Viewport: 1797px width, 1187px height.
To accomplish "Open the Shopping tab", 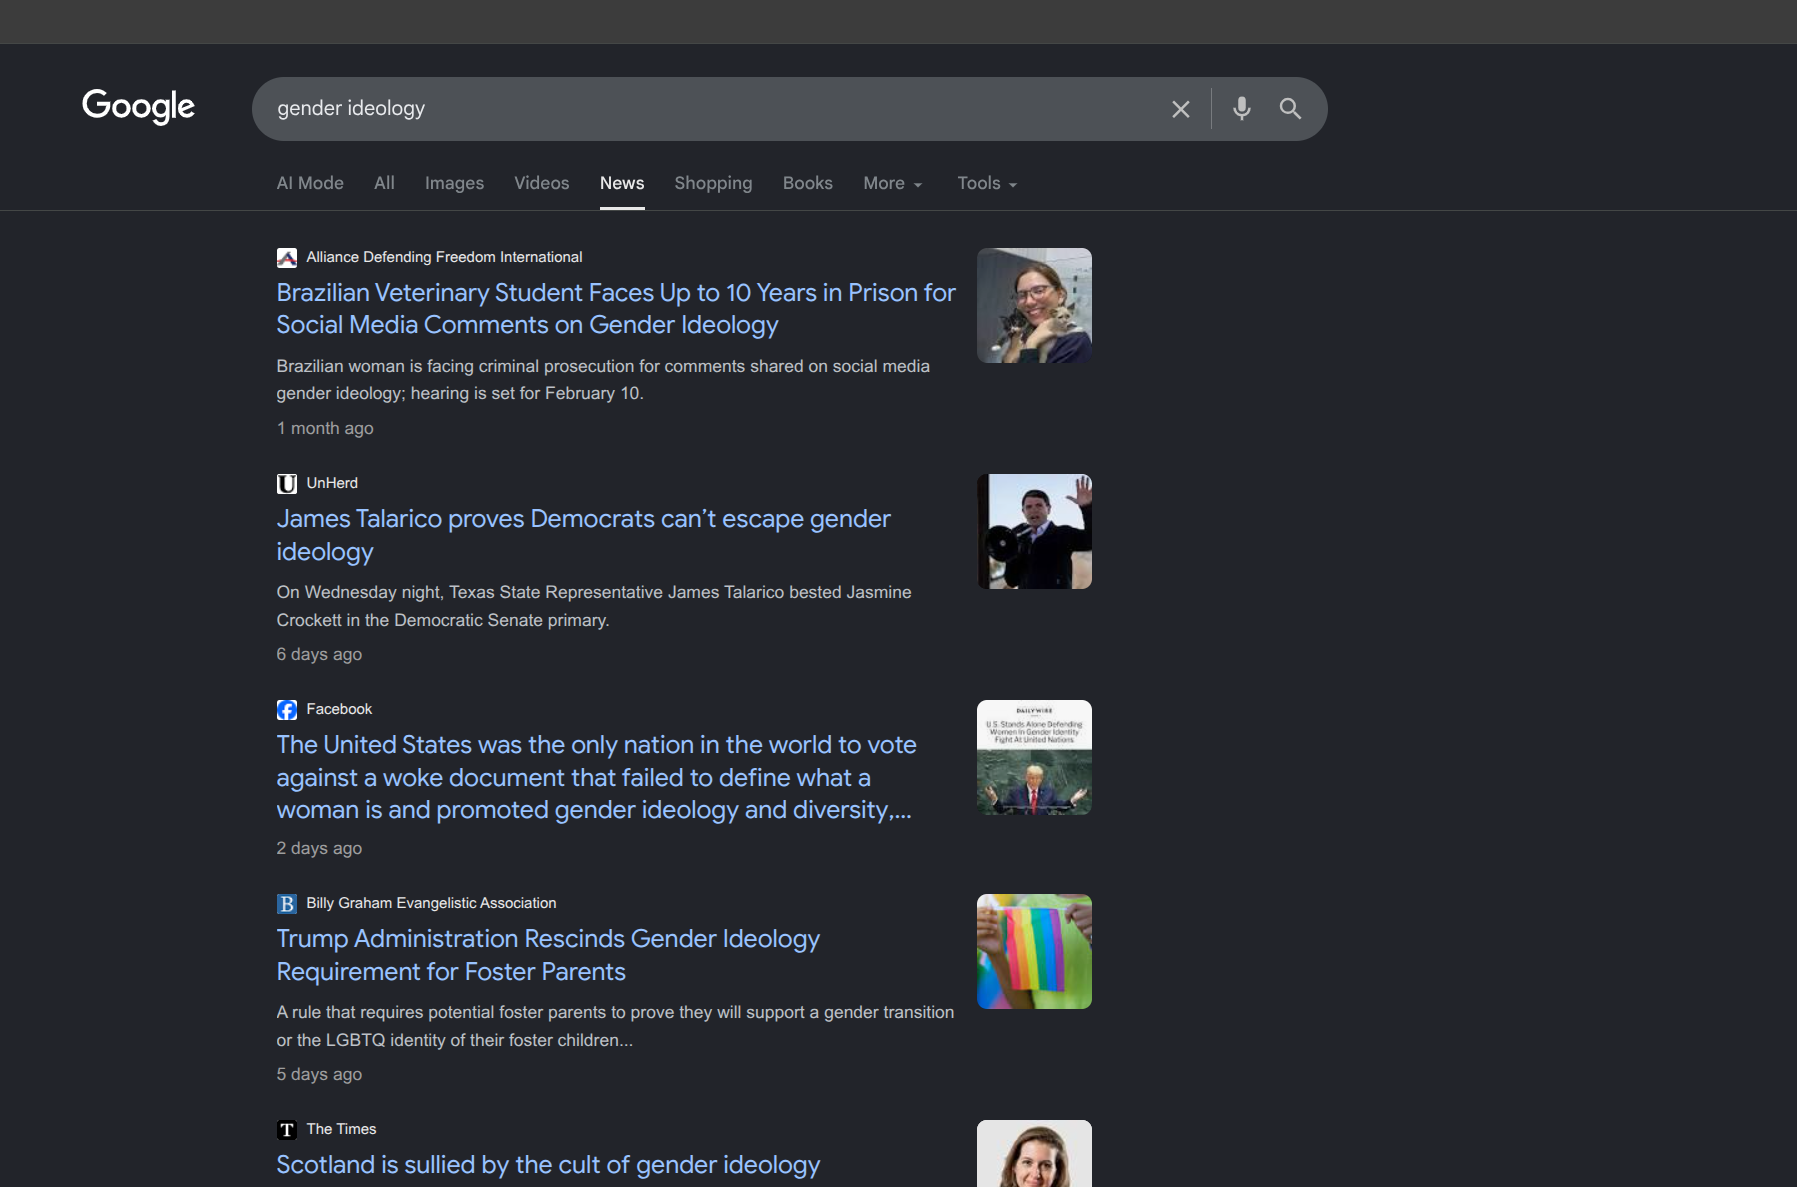I will click(713, 183).
